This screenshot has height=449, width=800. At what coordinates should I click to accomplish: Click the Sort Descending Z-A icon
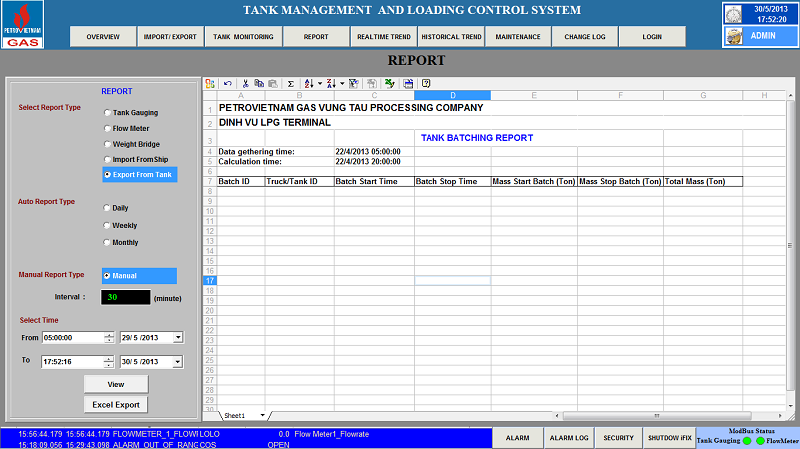331,84
